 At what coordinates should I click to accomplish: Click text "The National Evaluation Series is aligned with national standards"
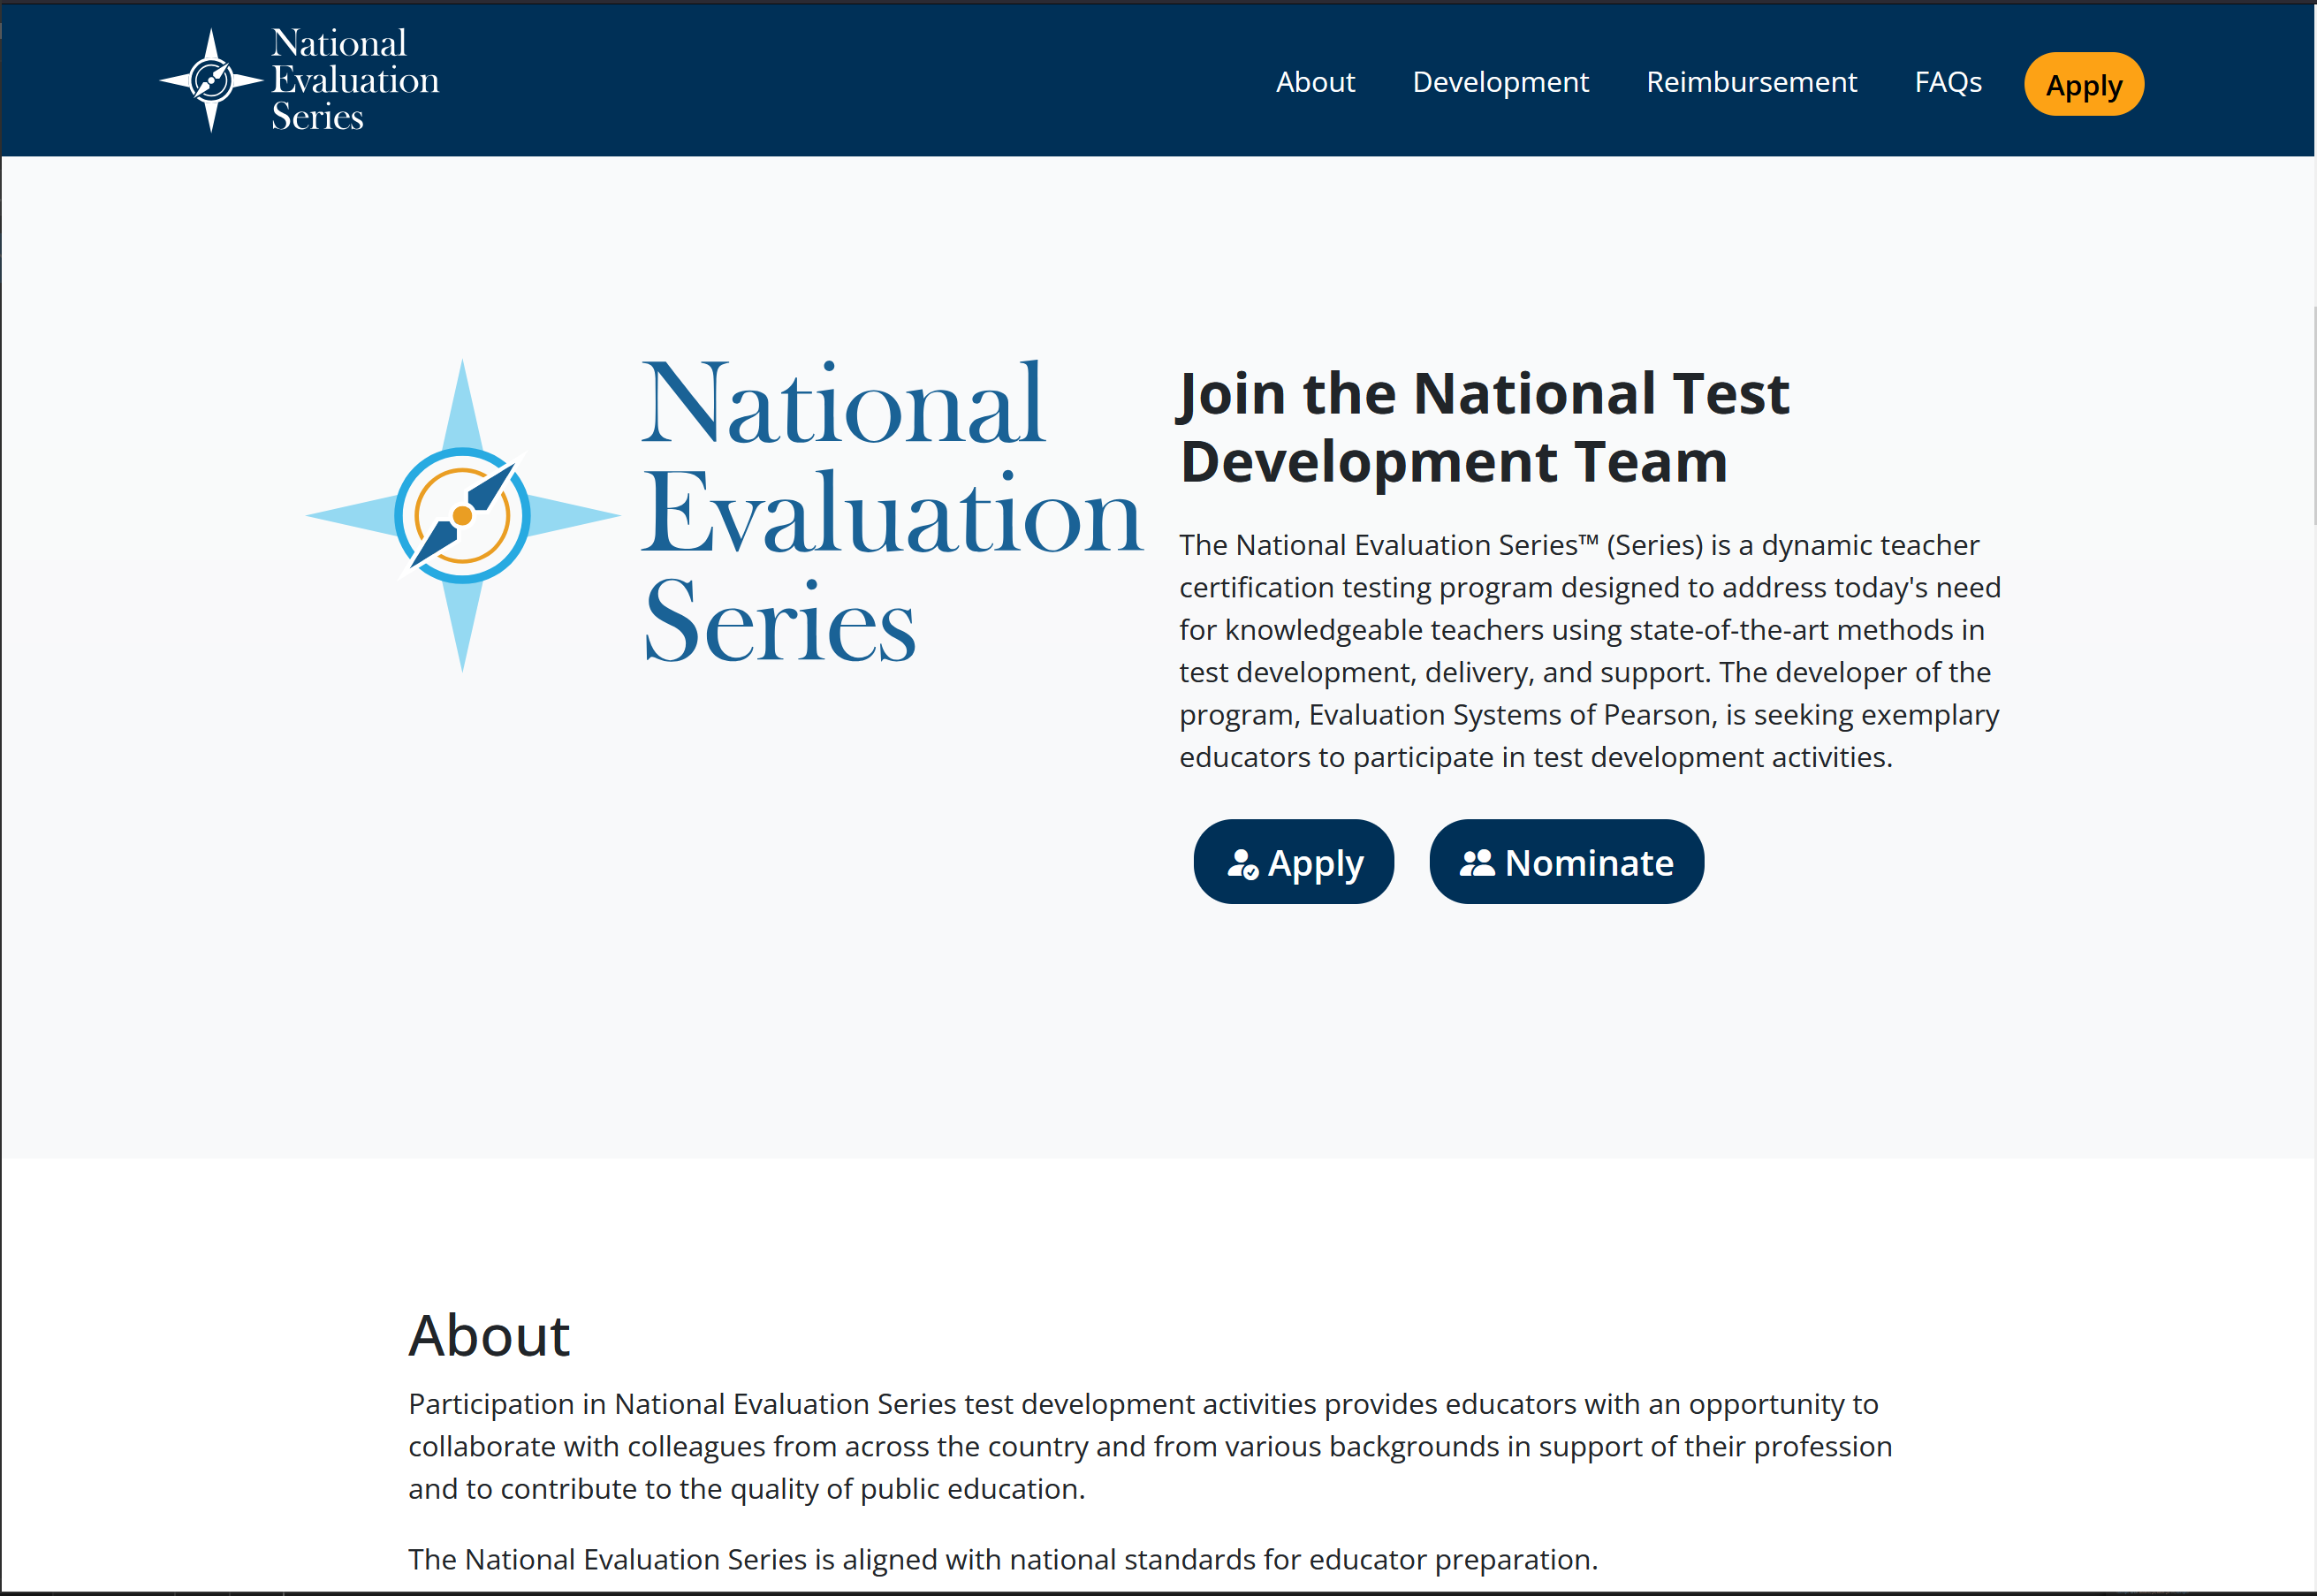pyautogui.click(x=832, y=1559)
